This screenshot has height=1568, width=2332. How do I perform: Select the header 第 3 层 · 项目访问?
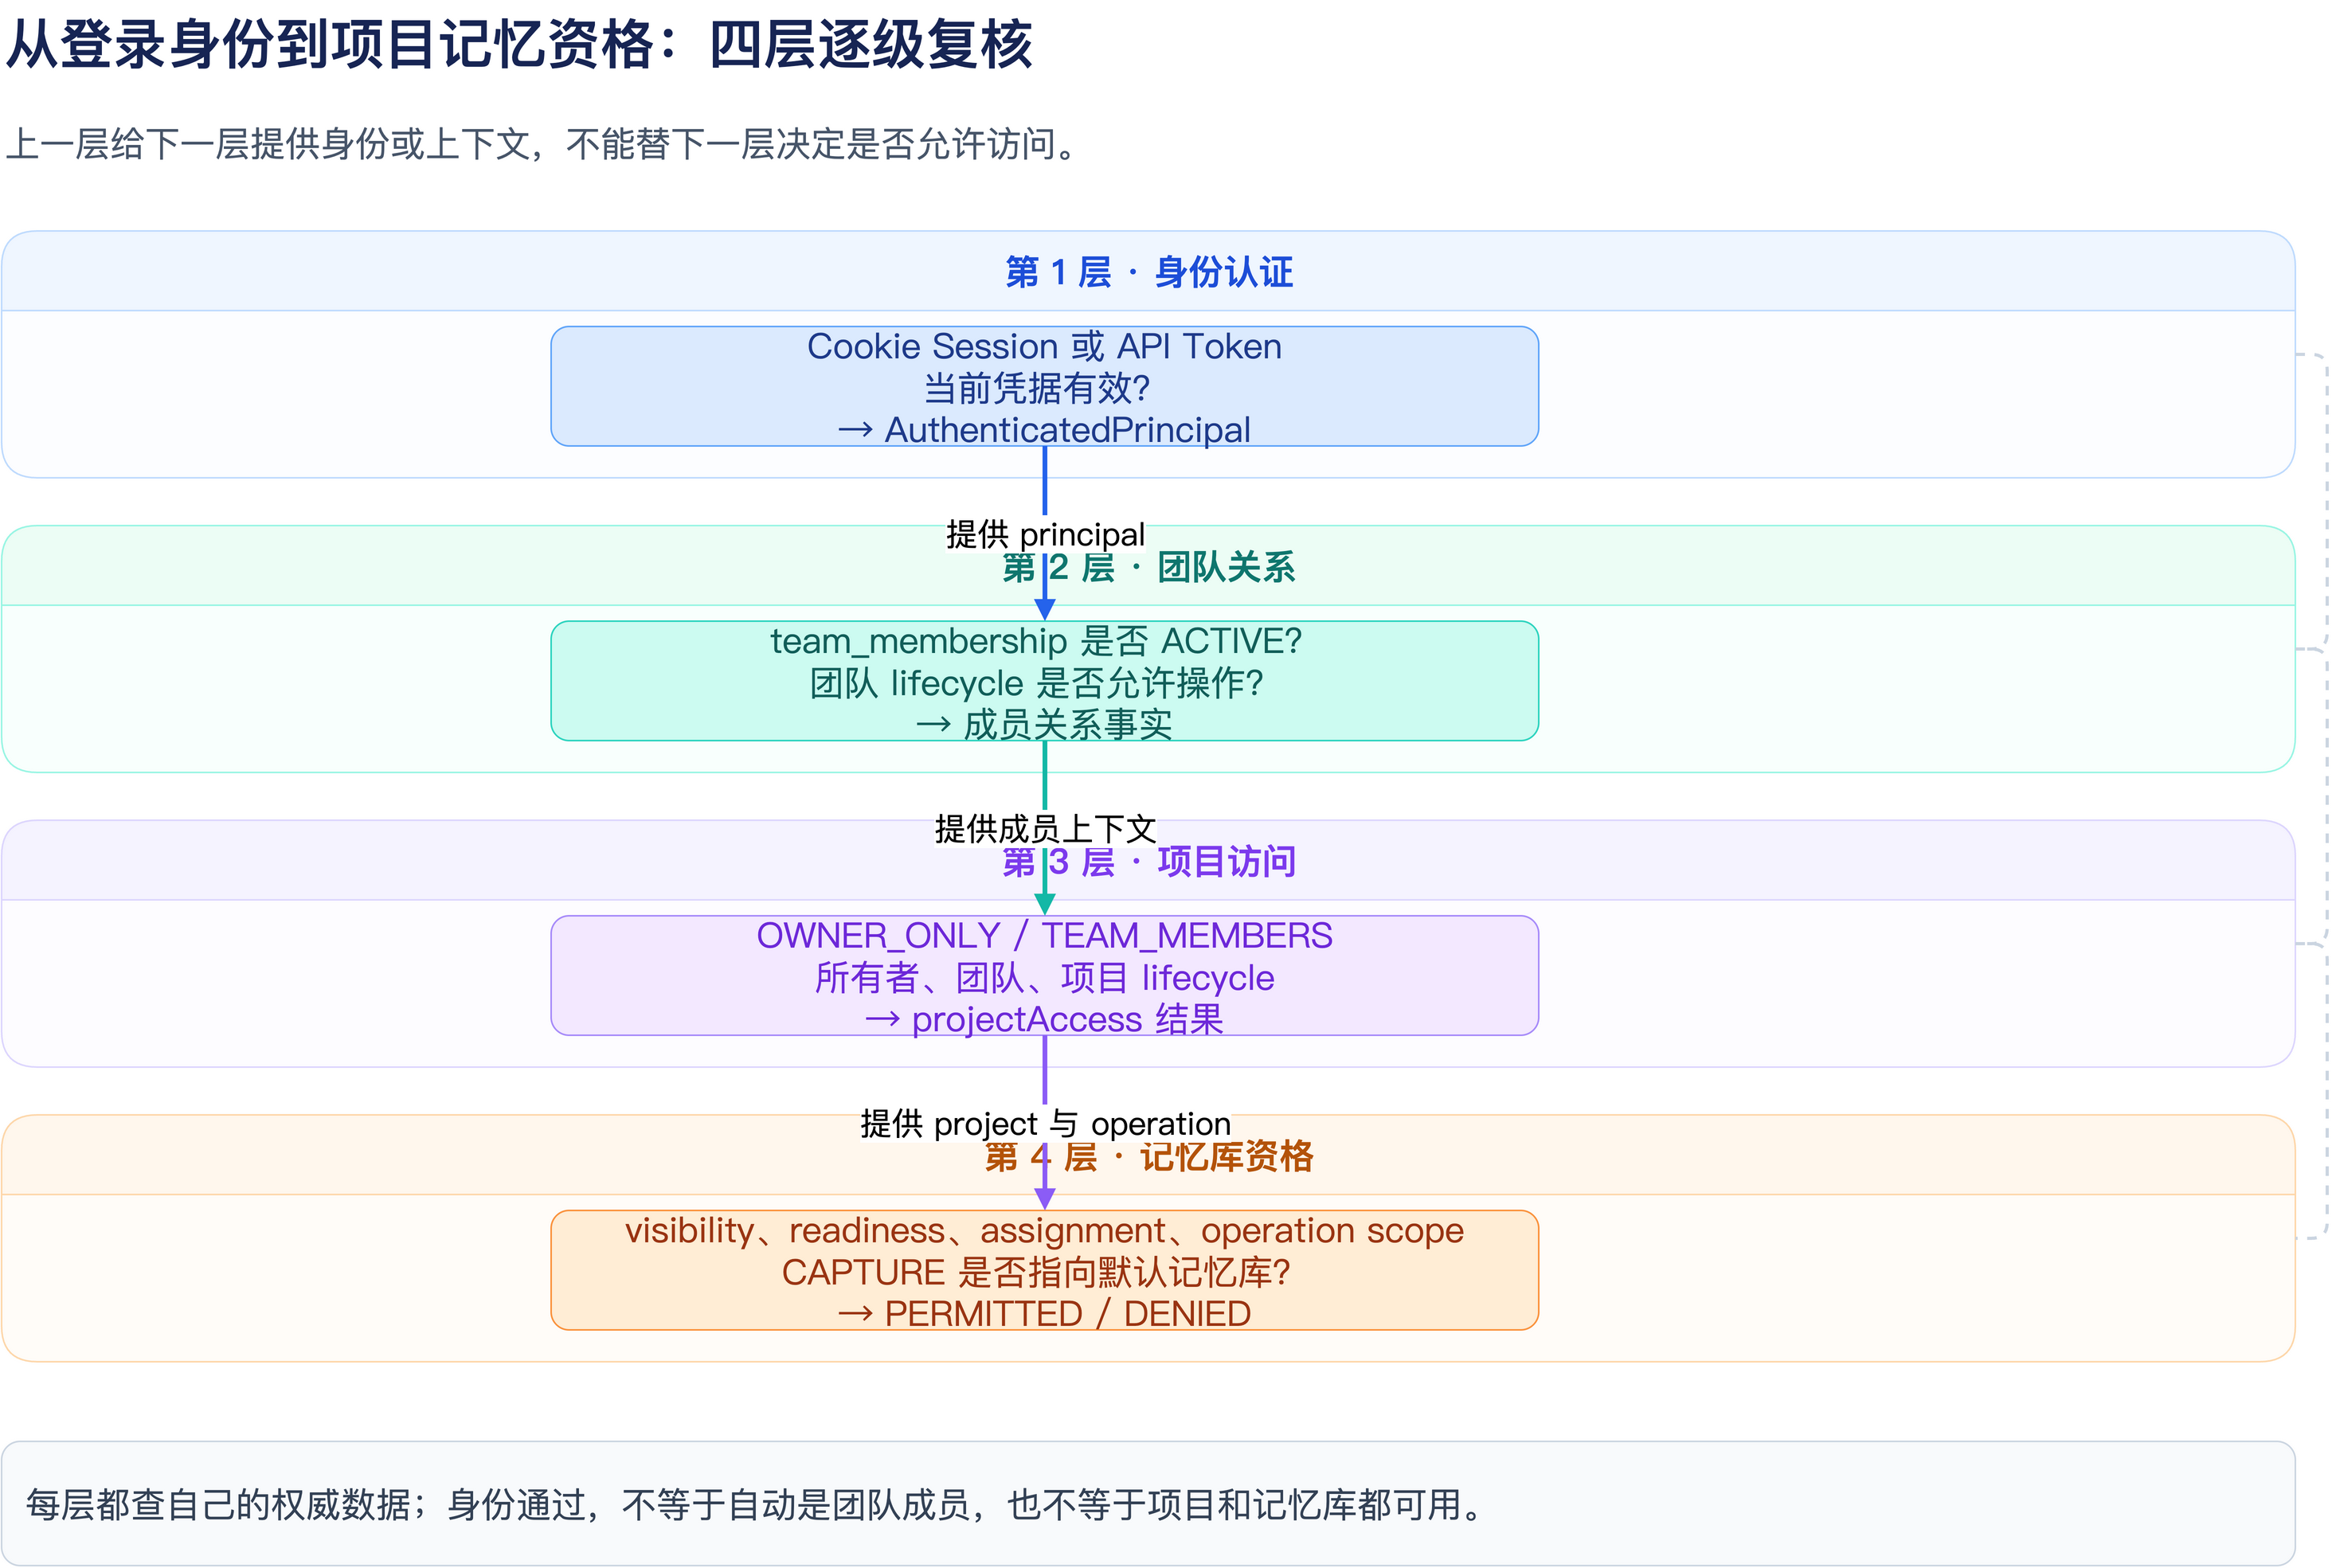click(x=1148, y=861)
